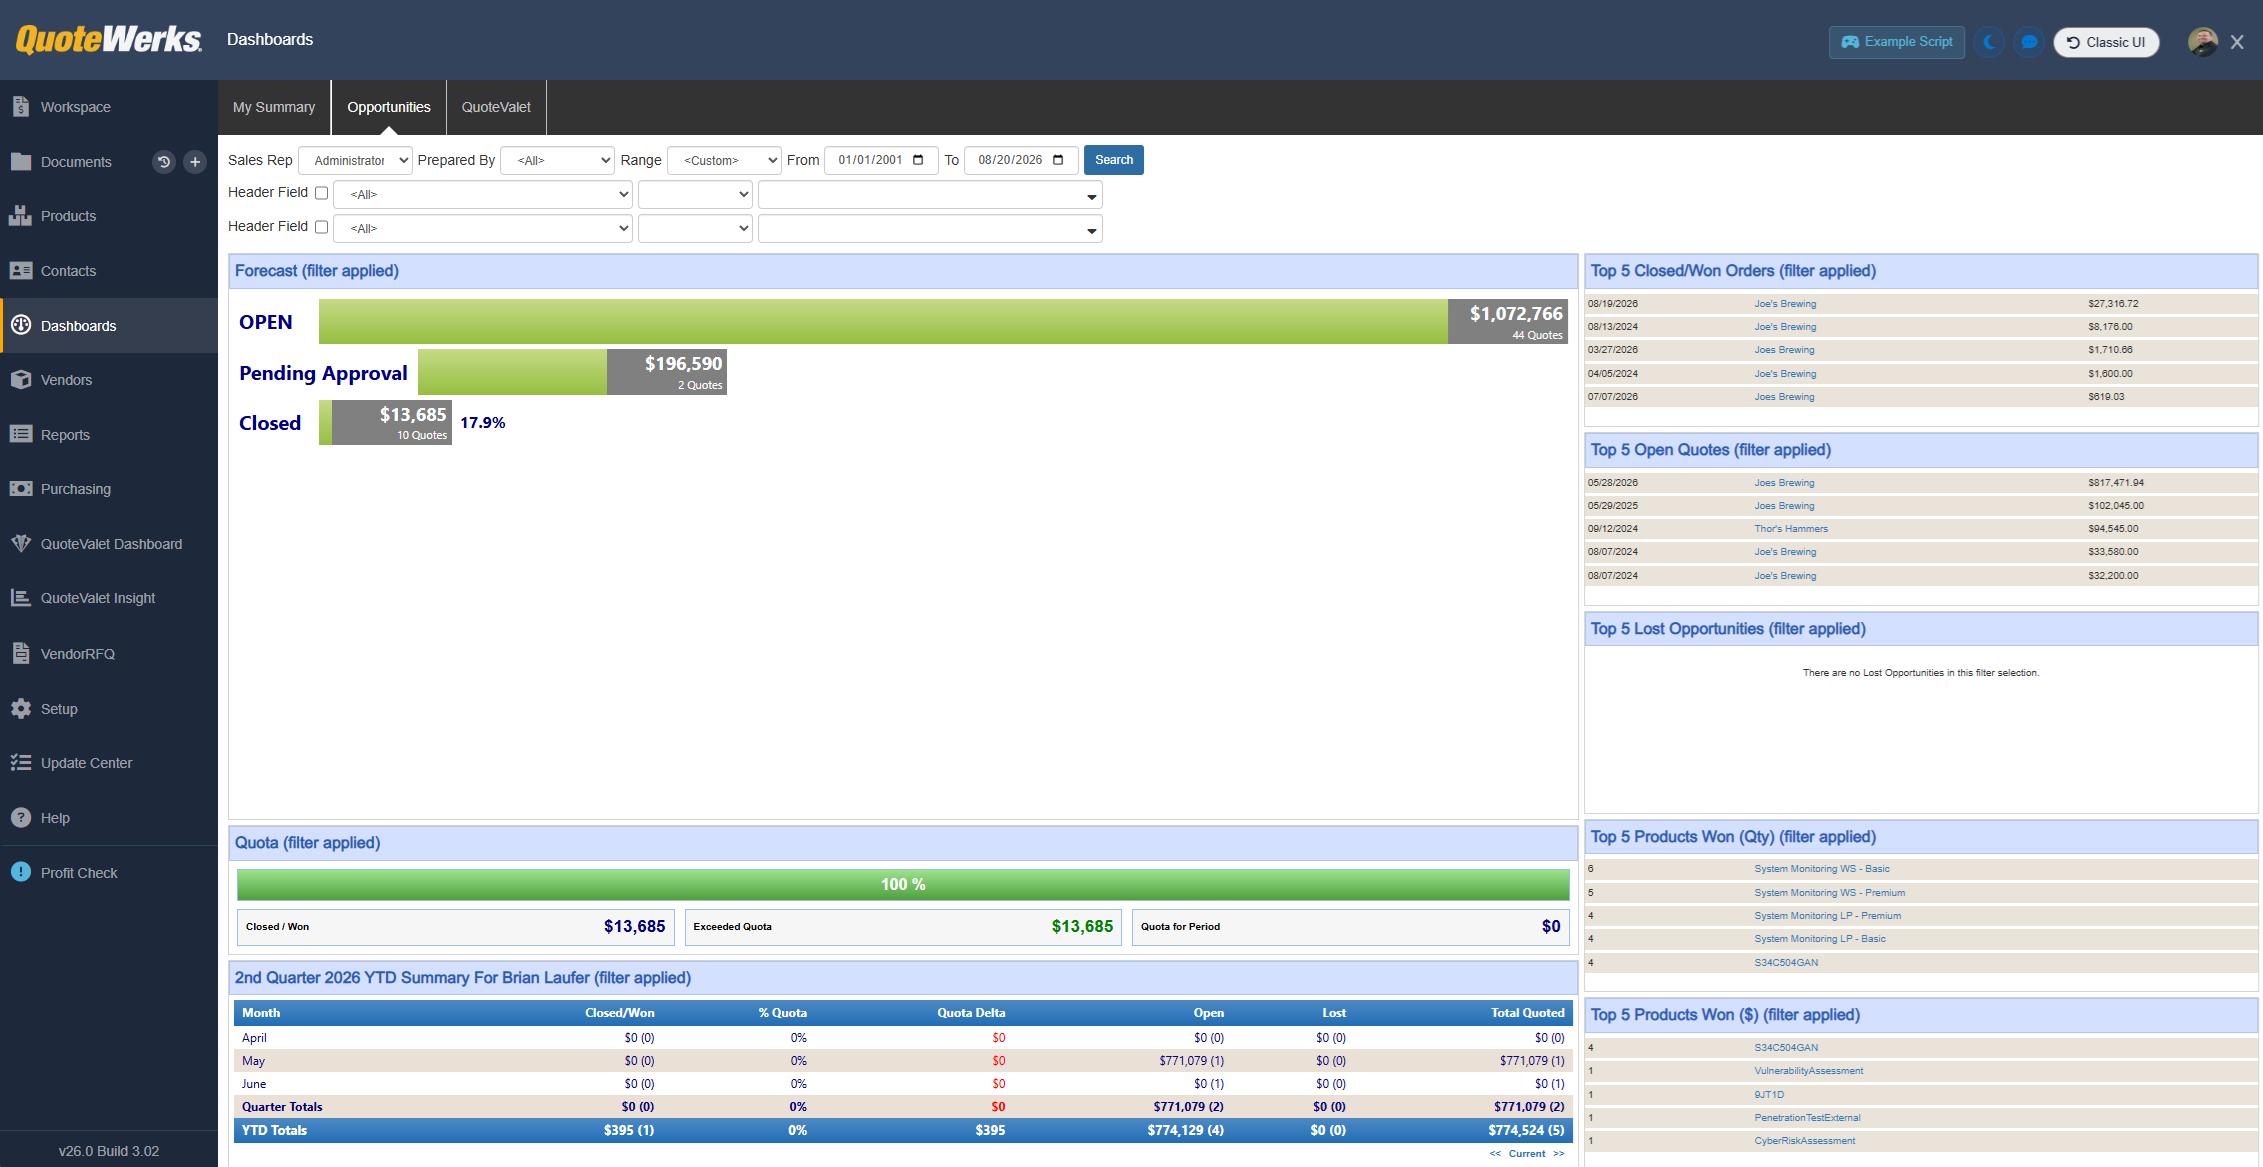
Task: Click the Current quarter link
Action: click(1527, 1153)
